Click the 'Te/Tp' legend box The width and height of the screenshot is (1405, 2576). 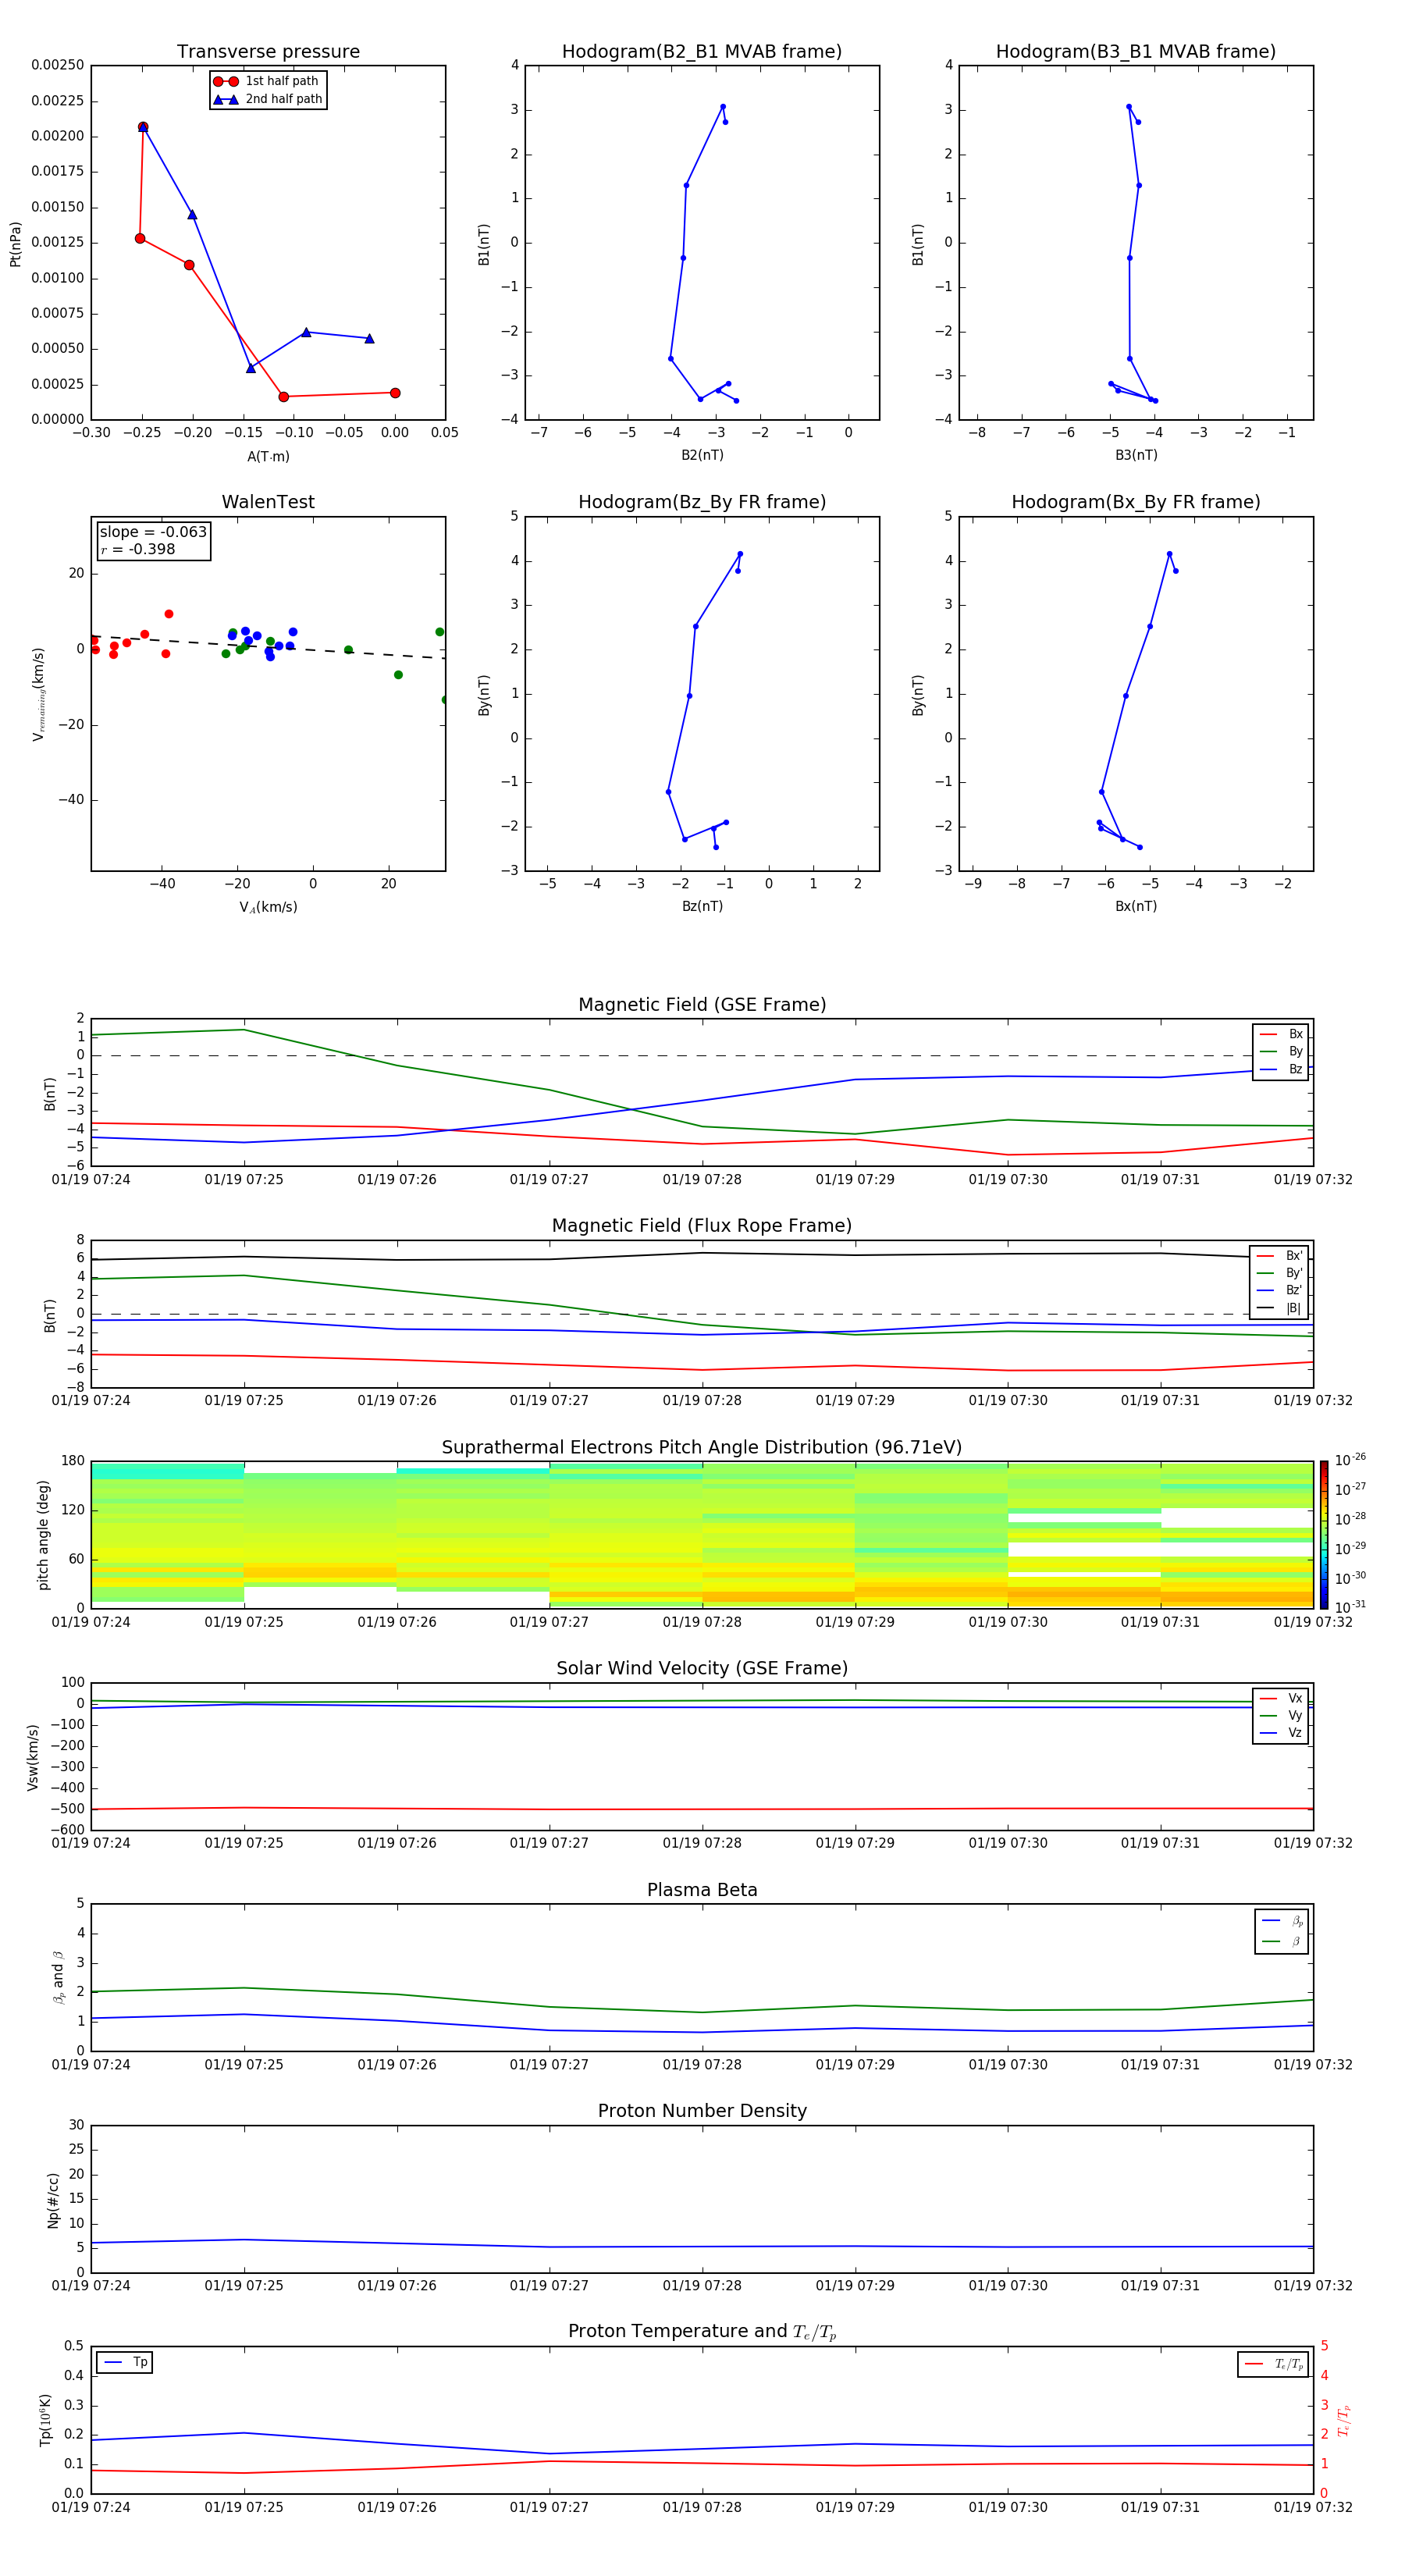1272,2364
